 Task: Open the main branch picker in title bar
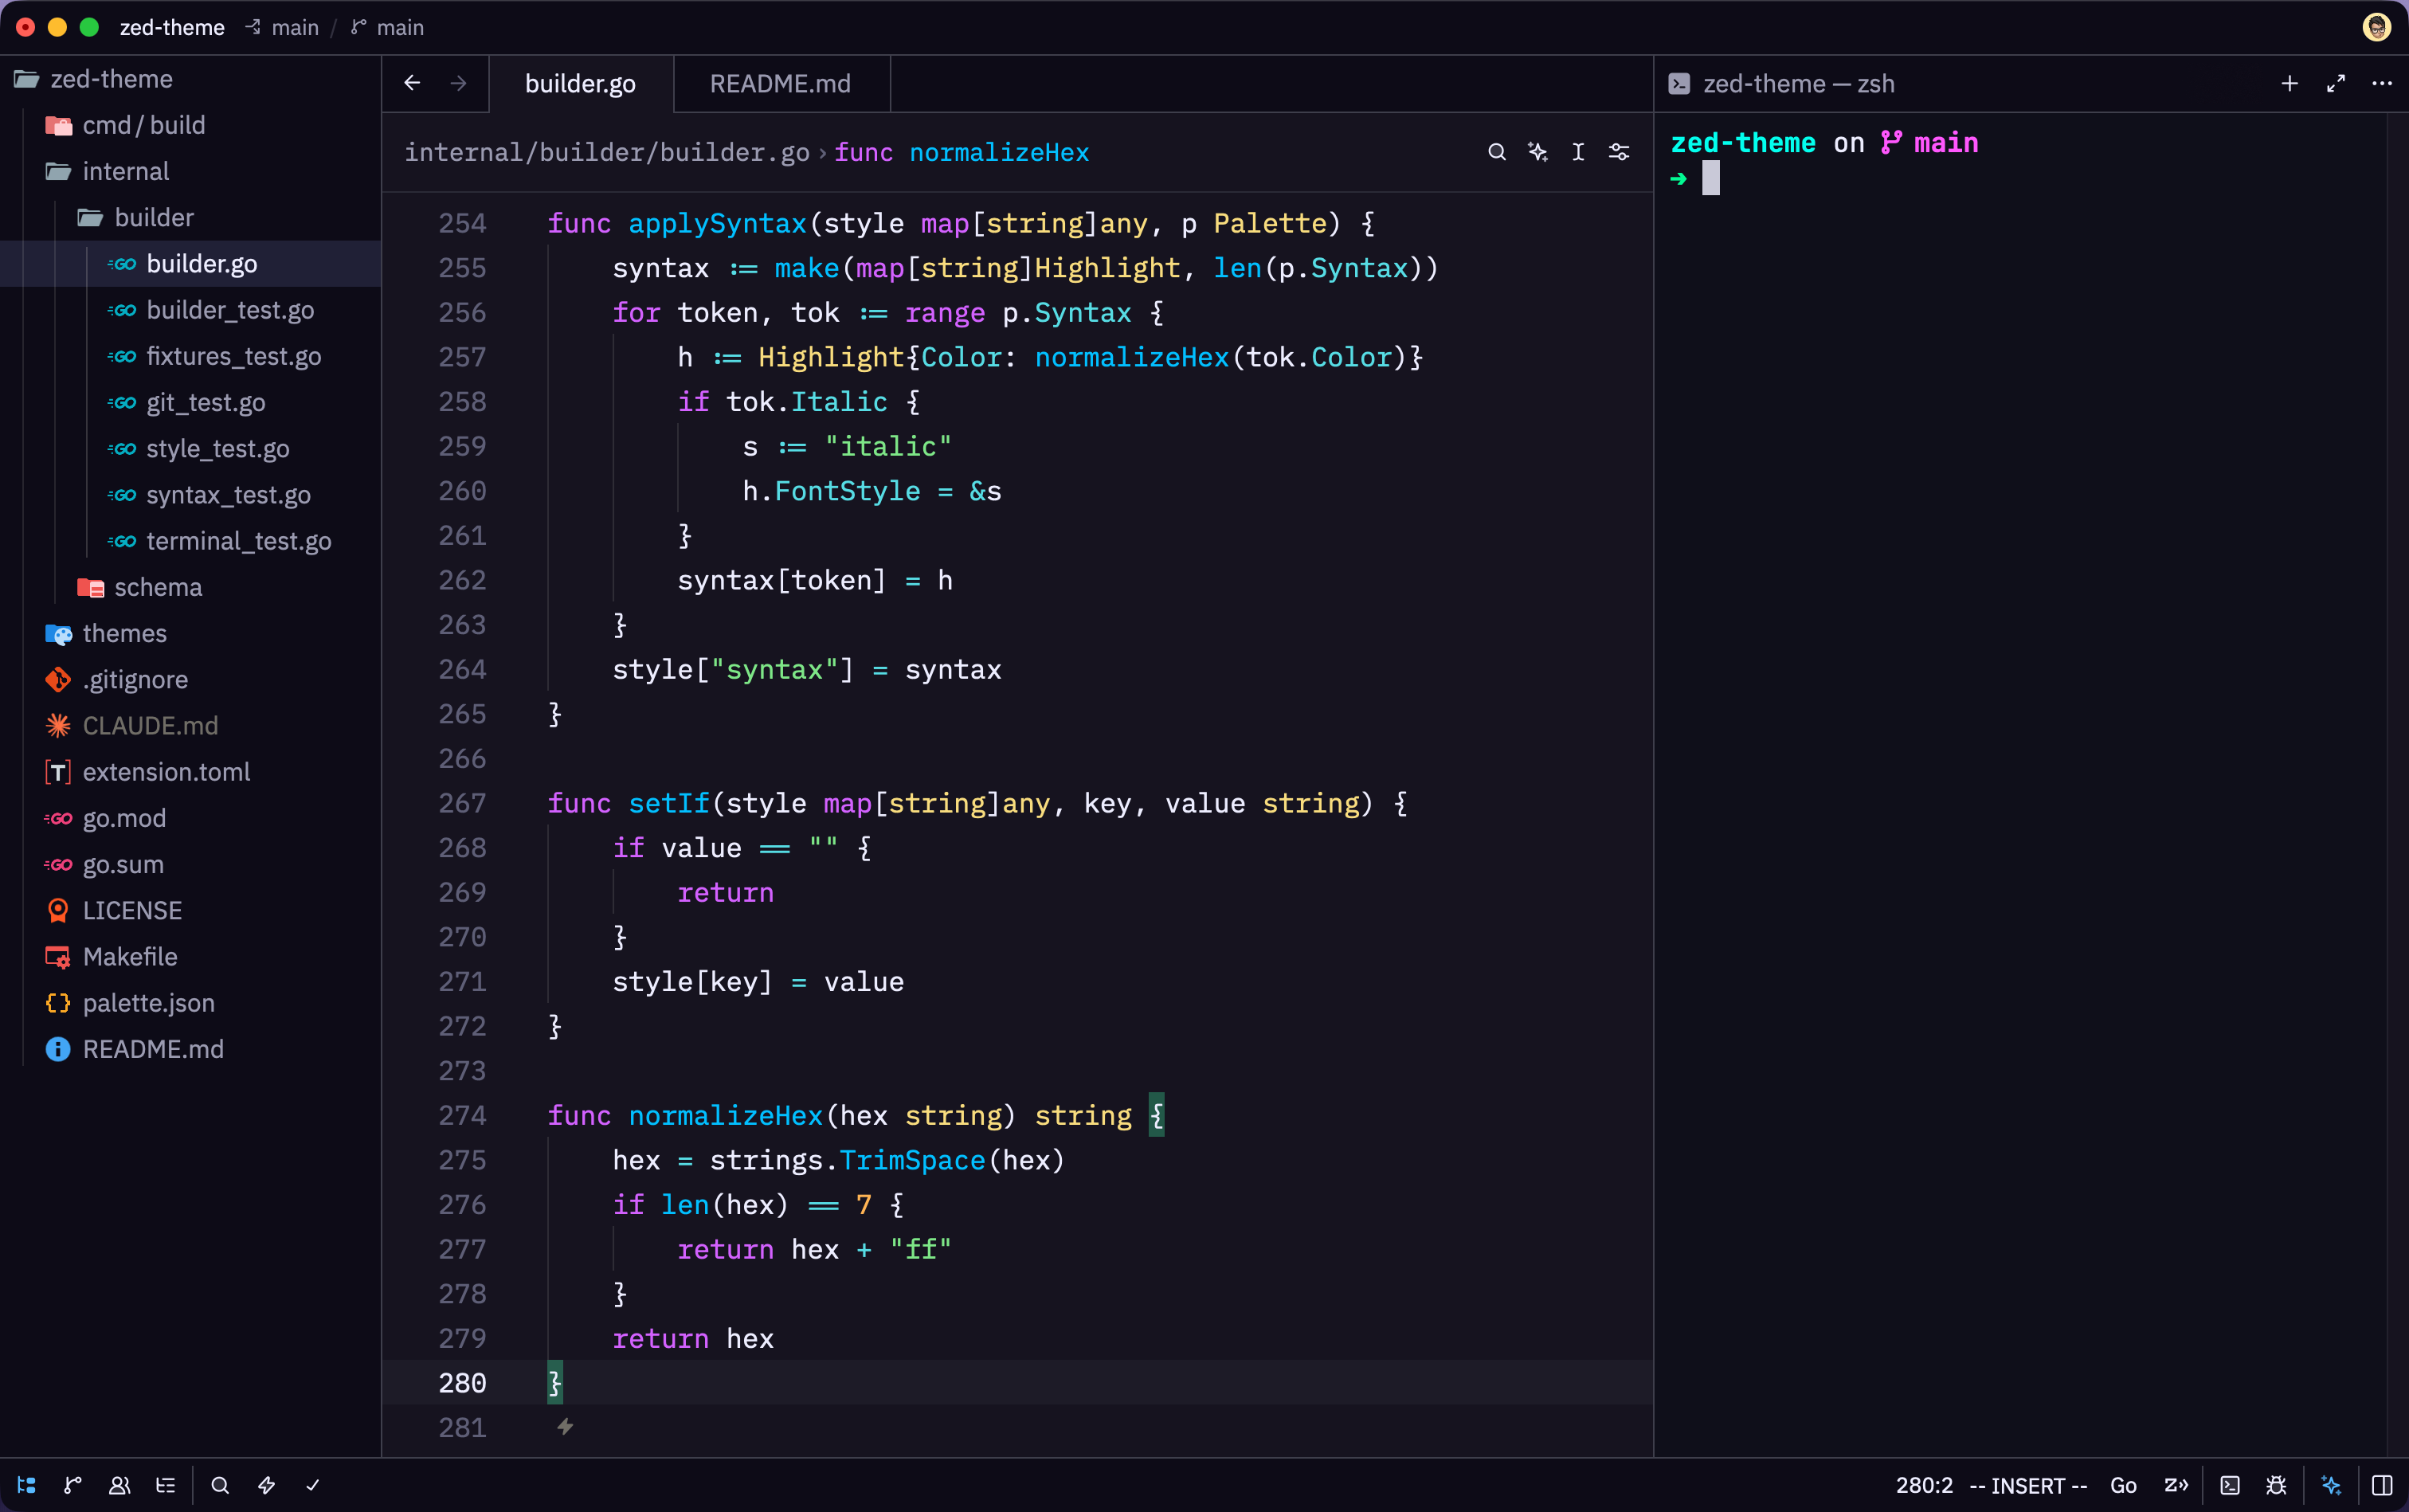tap(388, 27)
